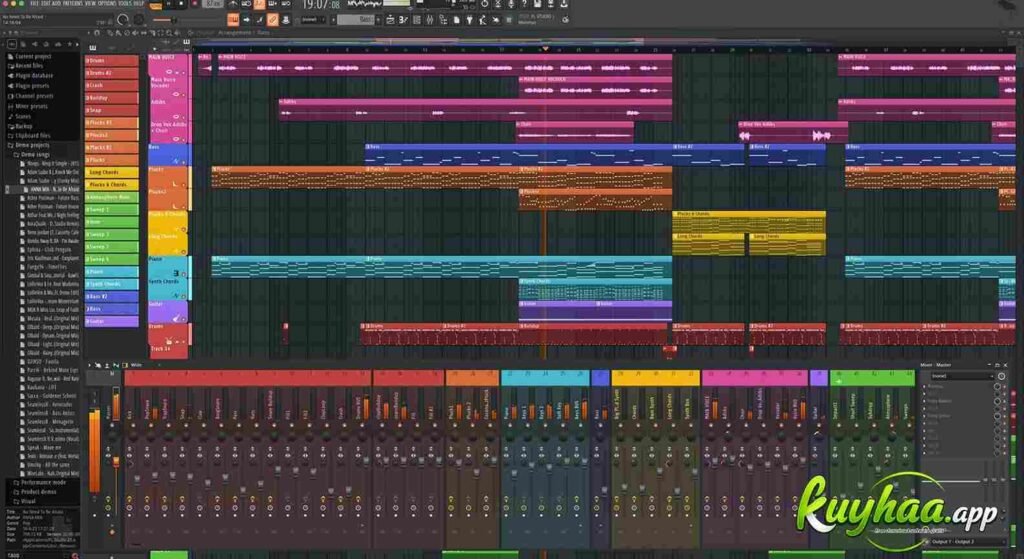
Task: Click the new document icon in toolbar
Action: click(x=456, y=20)
